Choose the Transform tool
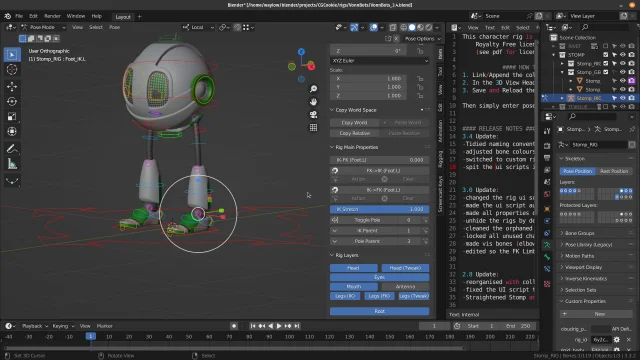 [x=12, y=131]
